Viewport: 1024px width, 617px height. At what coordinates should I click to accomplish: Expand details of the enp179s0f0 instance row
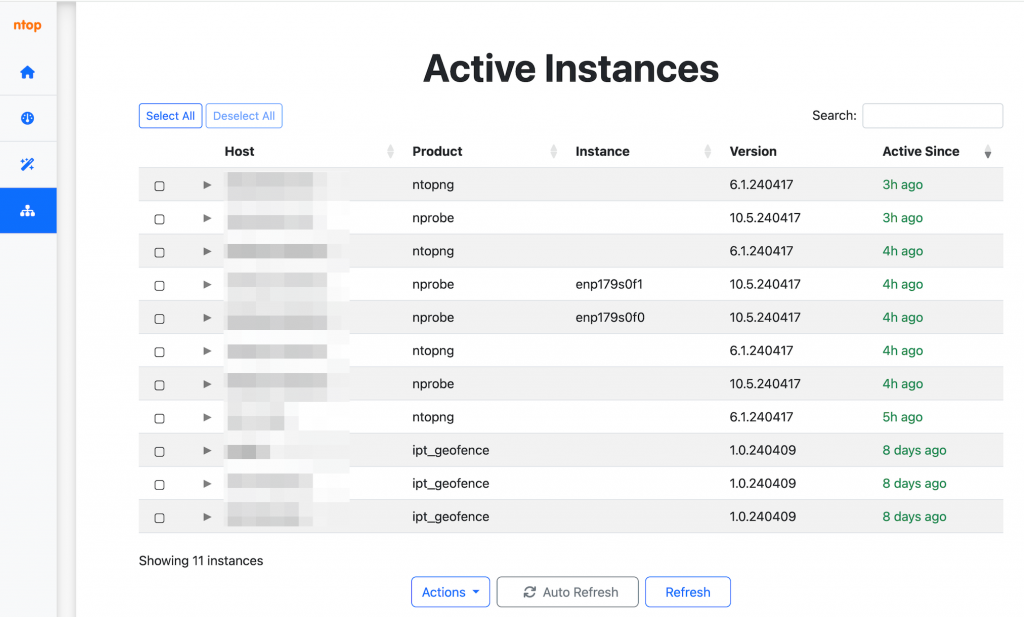point(207,318)
